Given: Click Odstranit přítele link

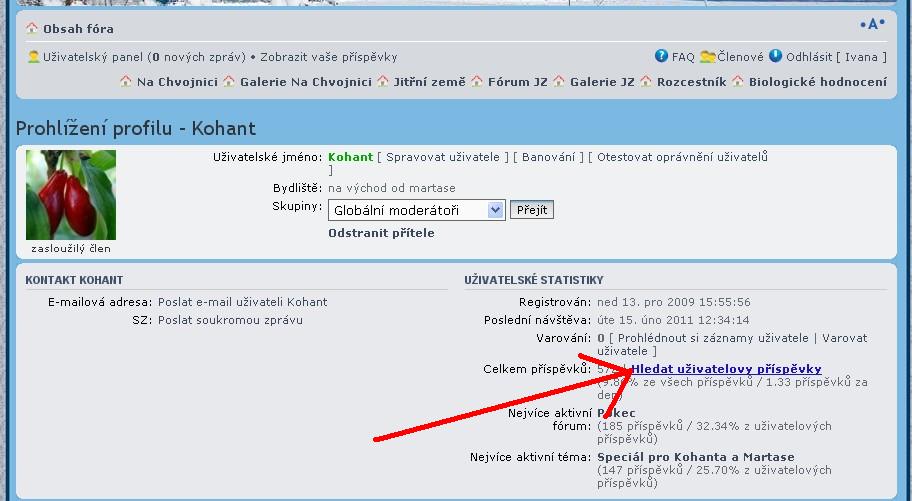Looking at the screenshot, I should point(381,233).
